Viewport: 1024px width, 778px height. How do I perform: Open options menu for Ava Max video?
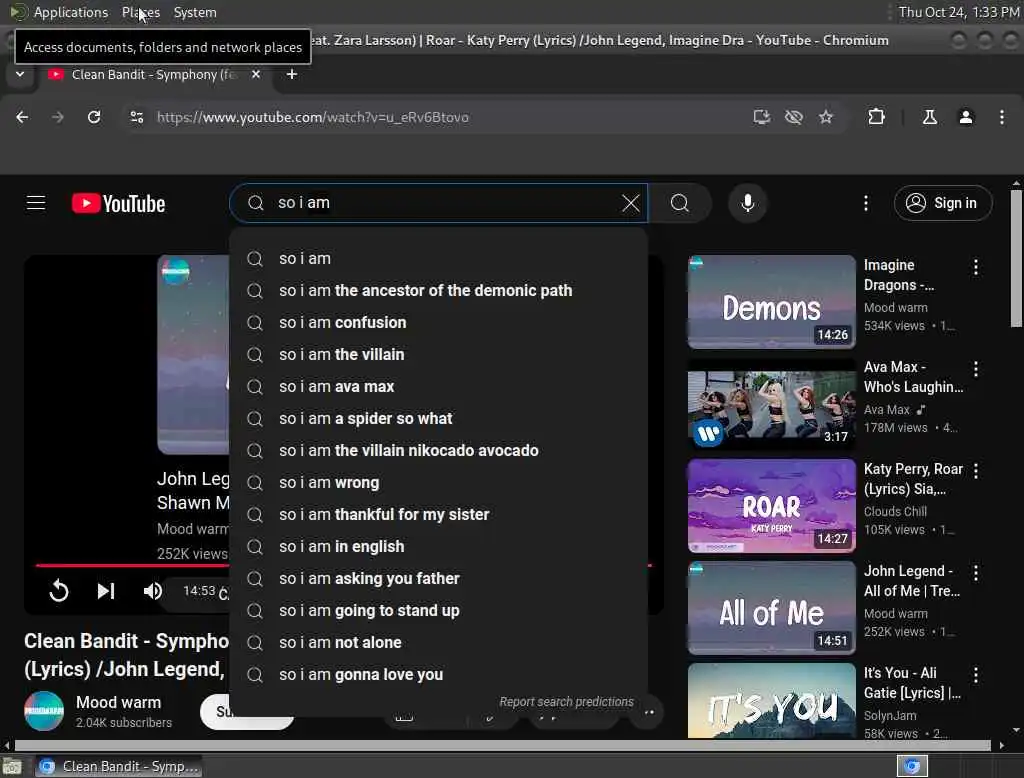click(x=976, y=369)
